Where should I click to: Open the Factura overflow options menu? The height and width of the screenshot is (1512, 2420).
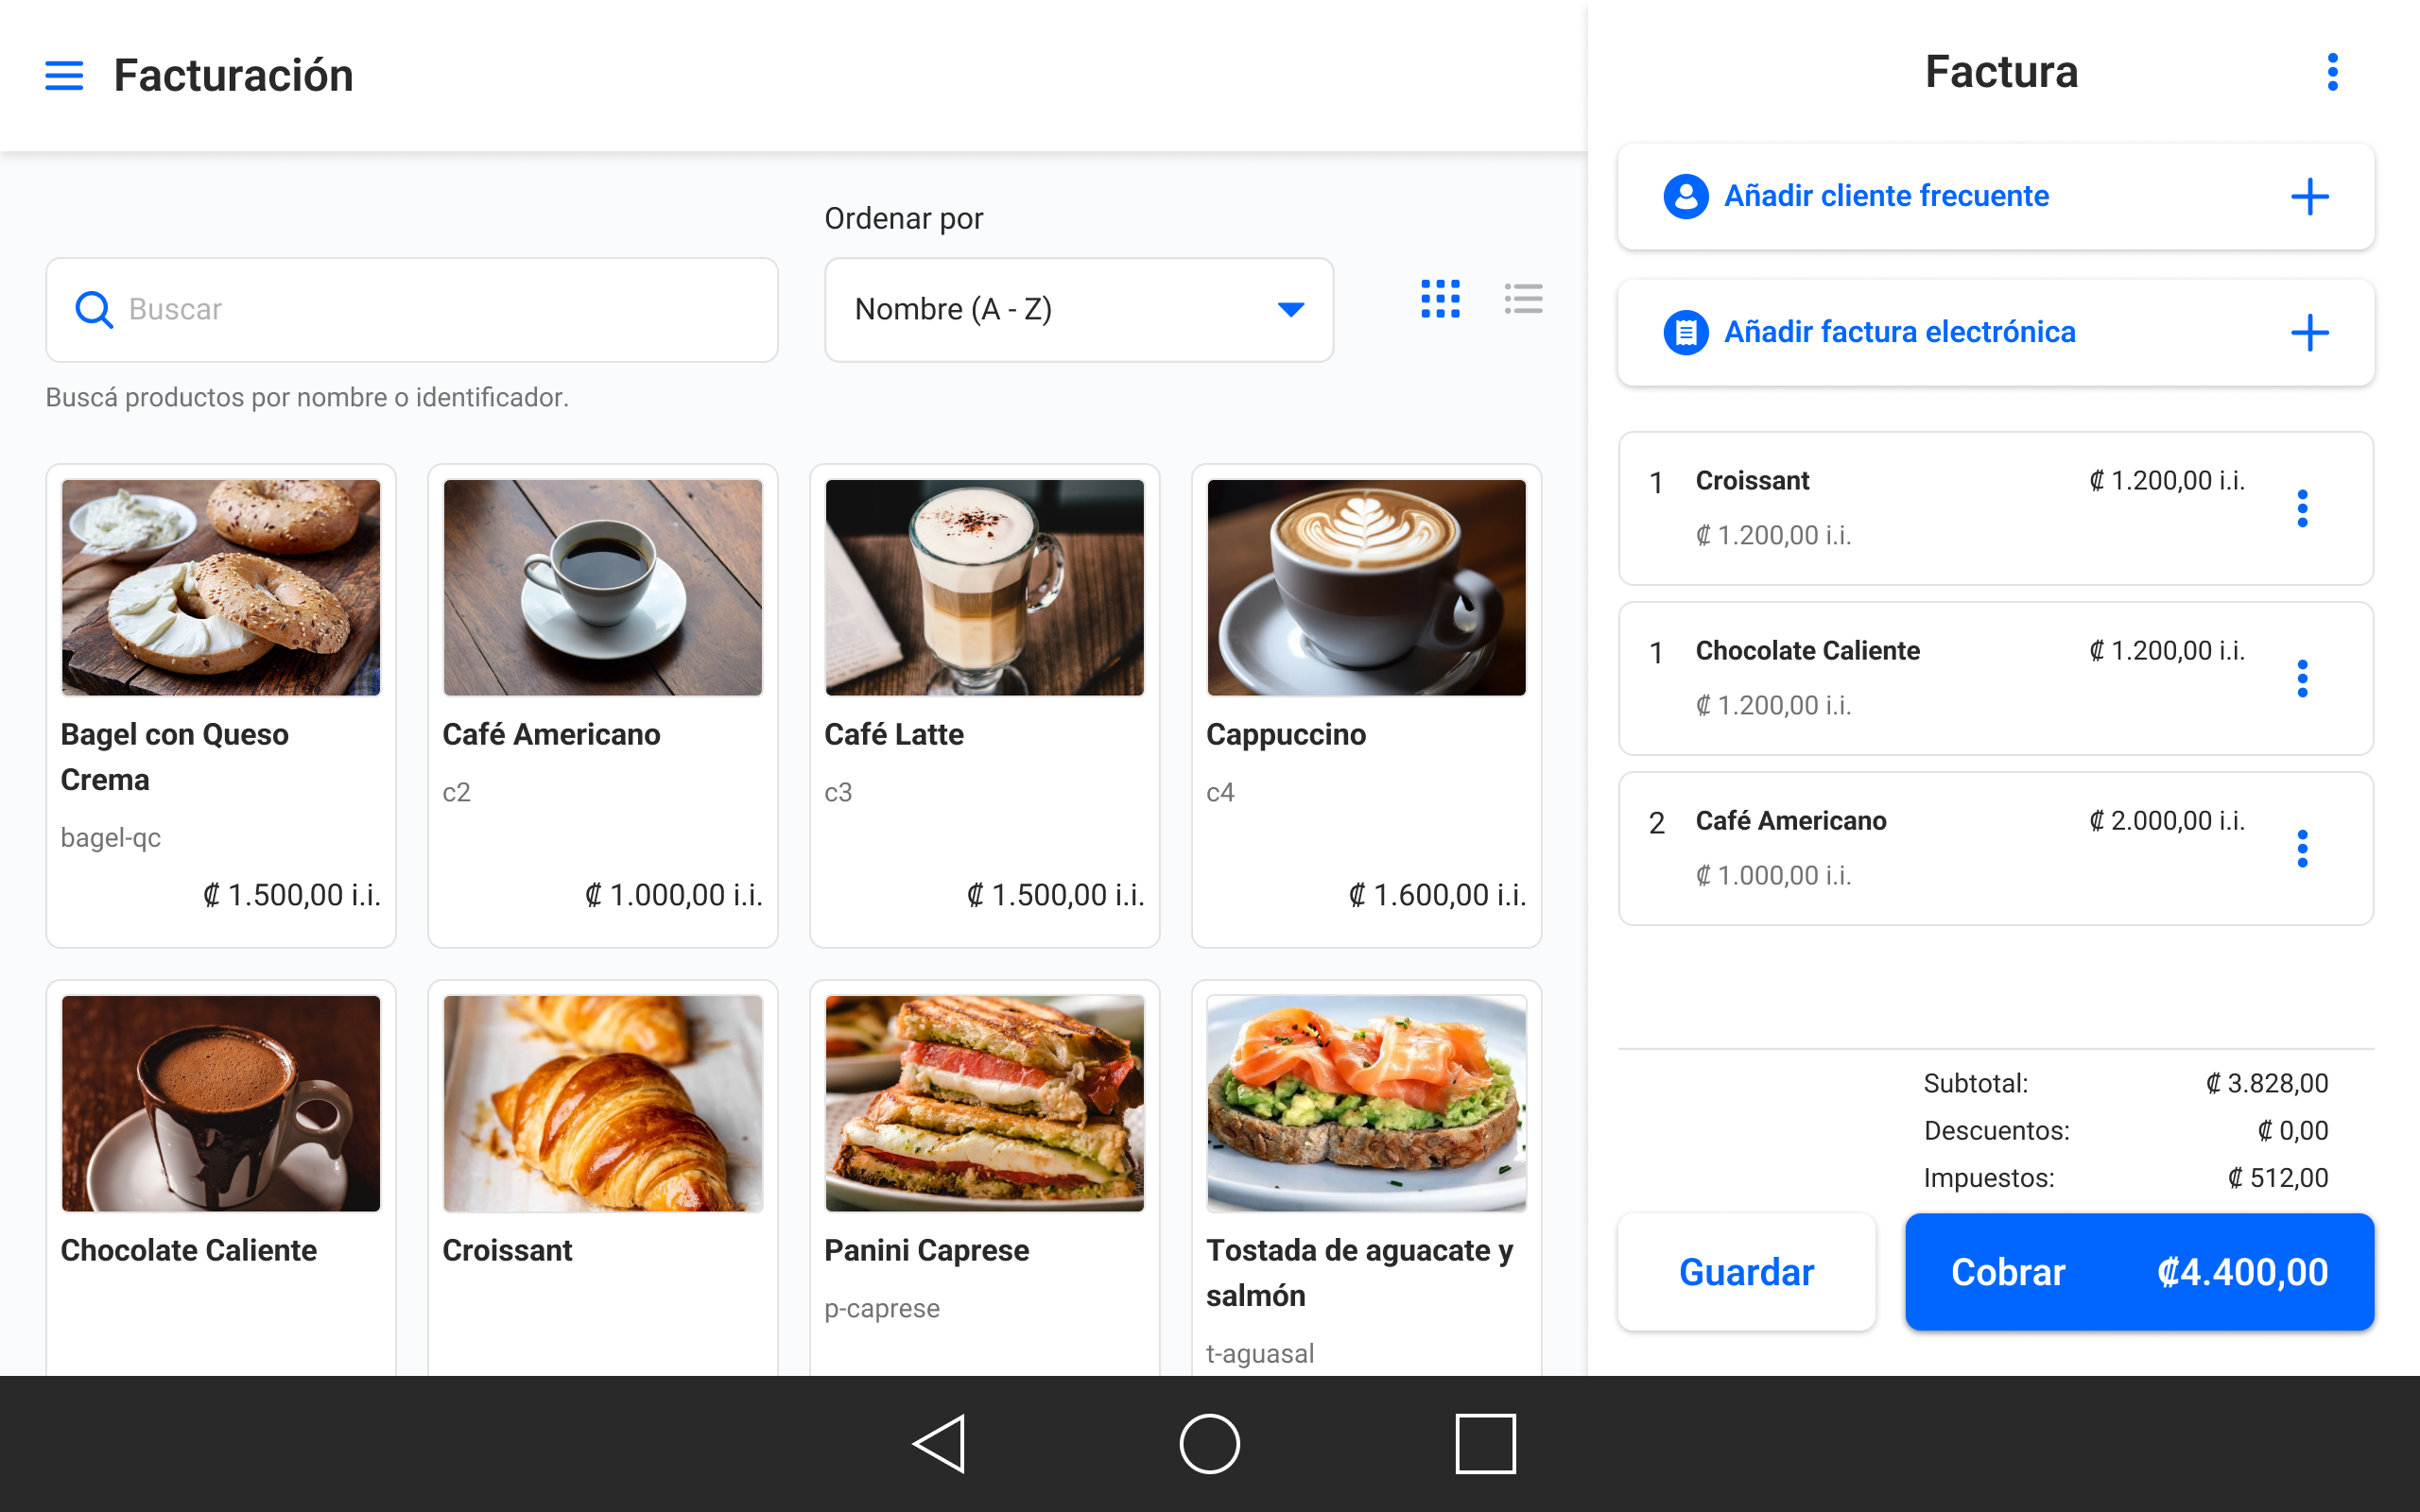(x=2332, y=72)
